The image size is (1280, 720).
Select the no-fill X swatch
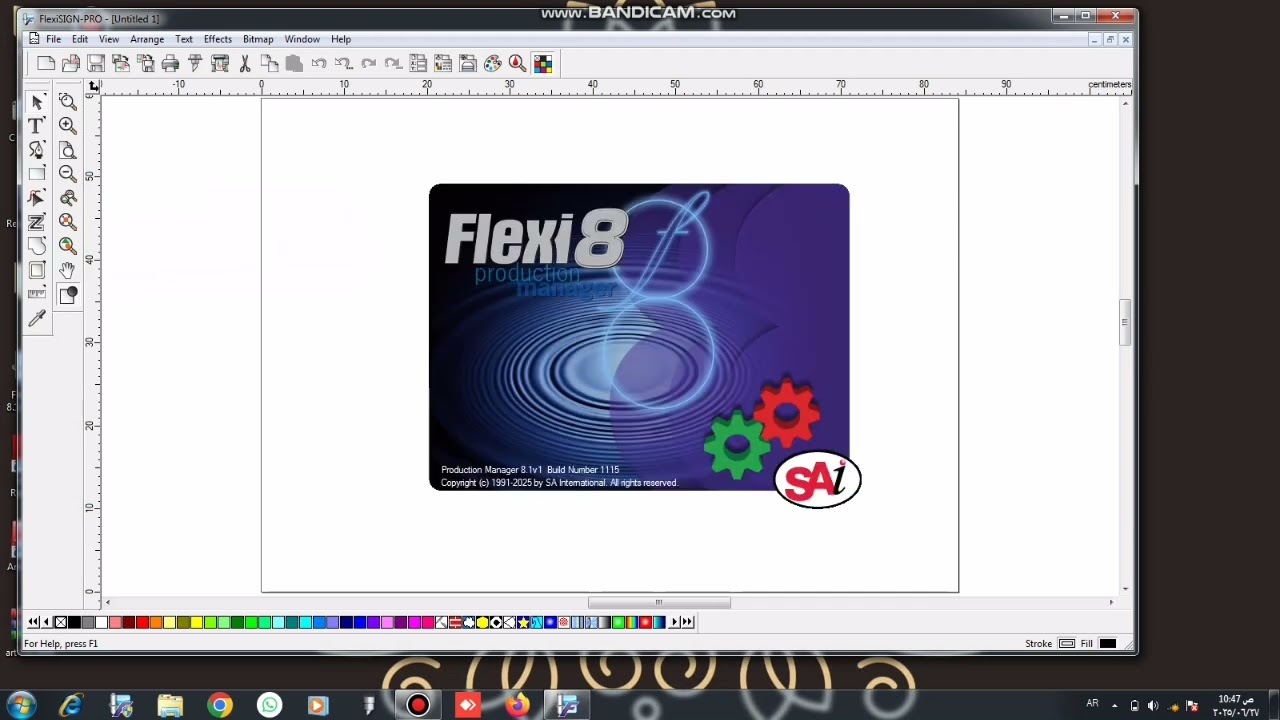coord(61,622)
